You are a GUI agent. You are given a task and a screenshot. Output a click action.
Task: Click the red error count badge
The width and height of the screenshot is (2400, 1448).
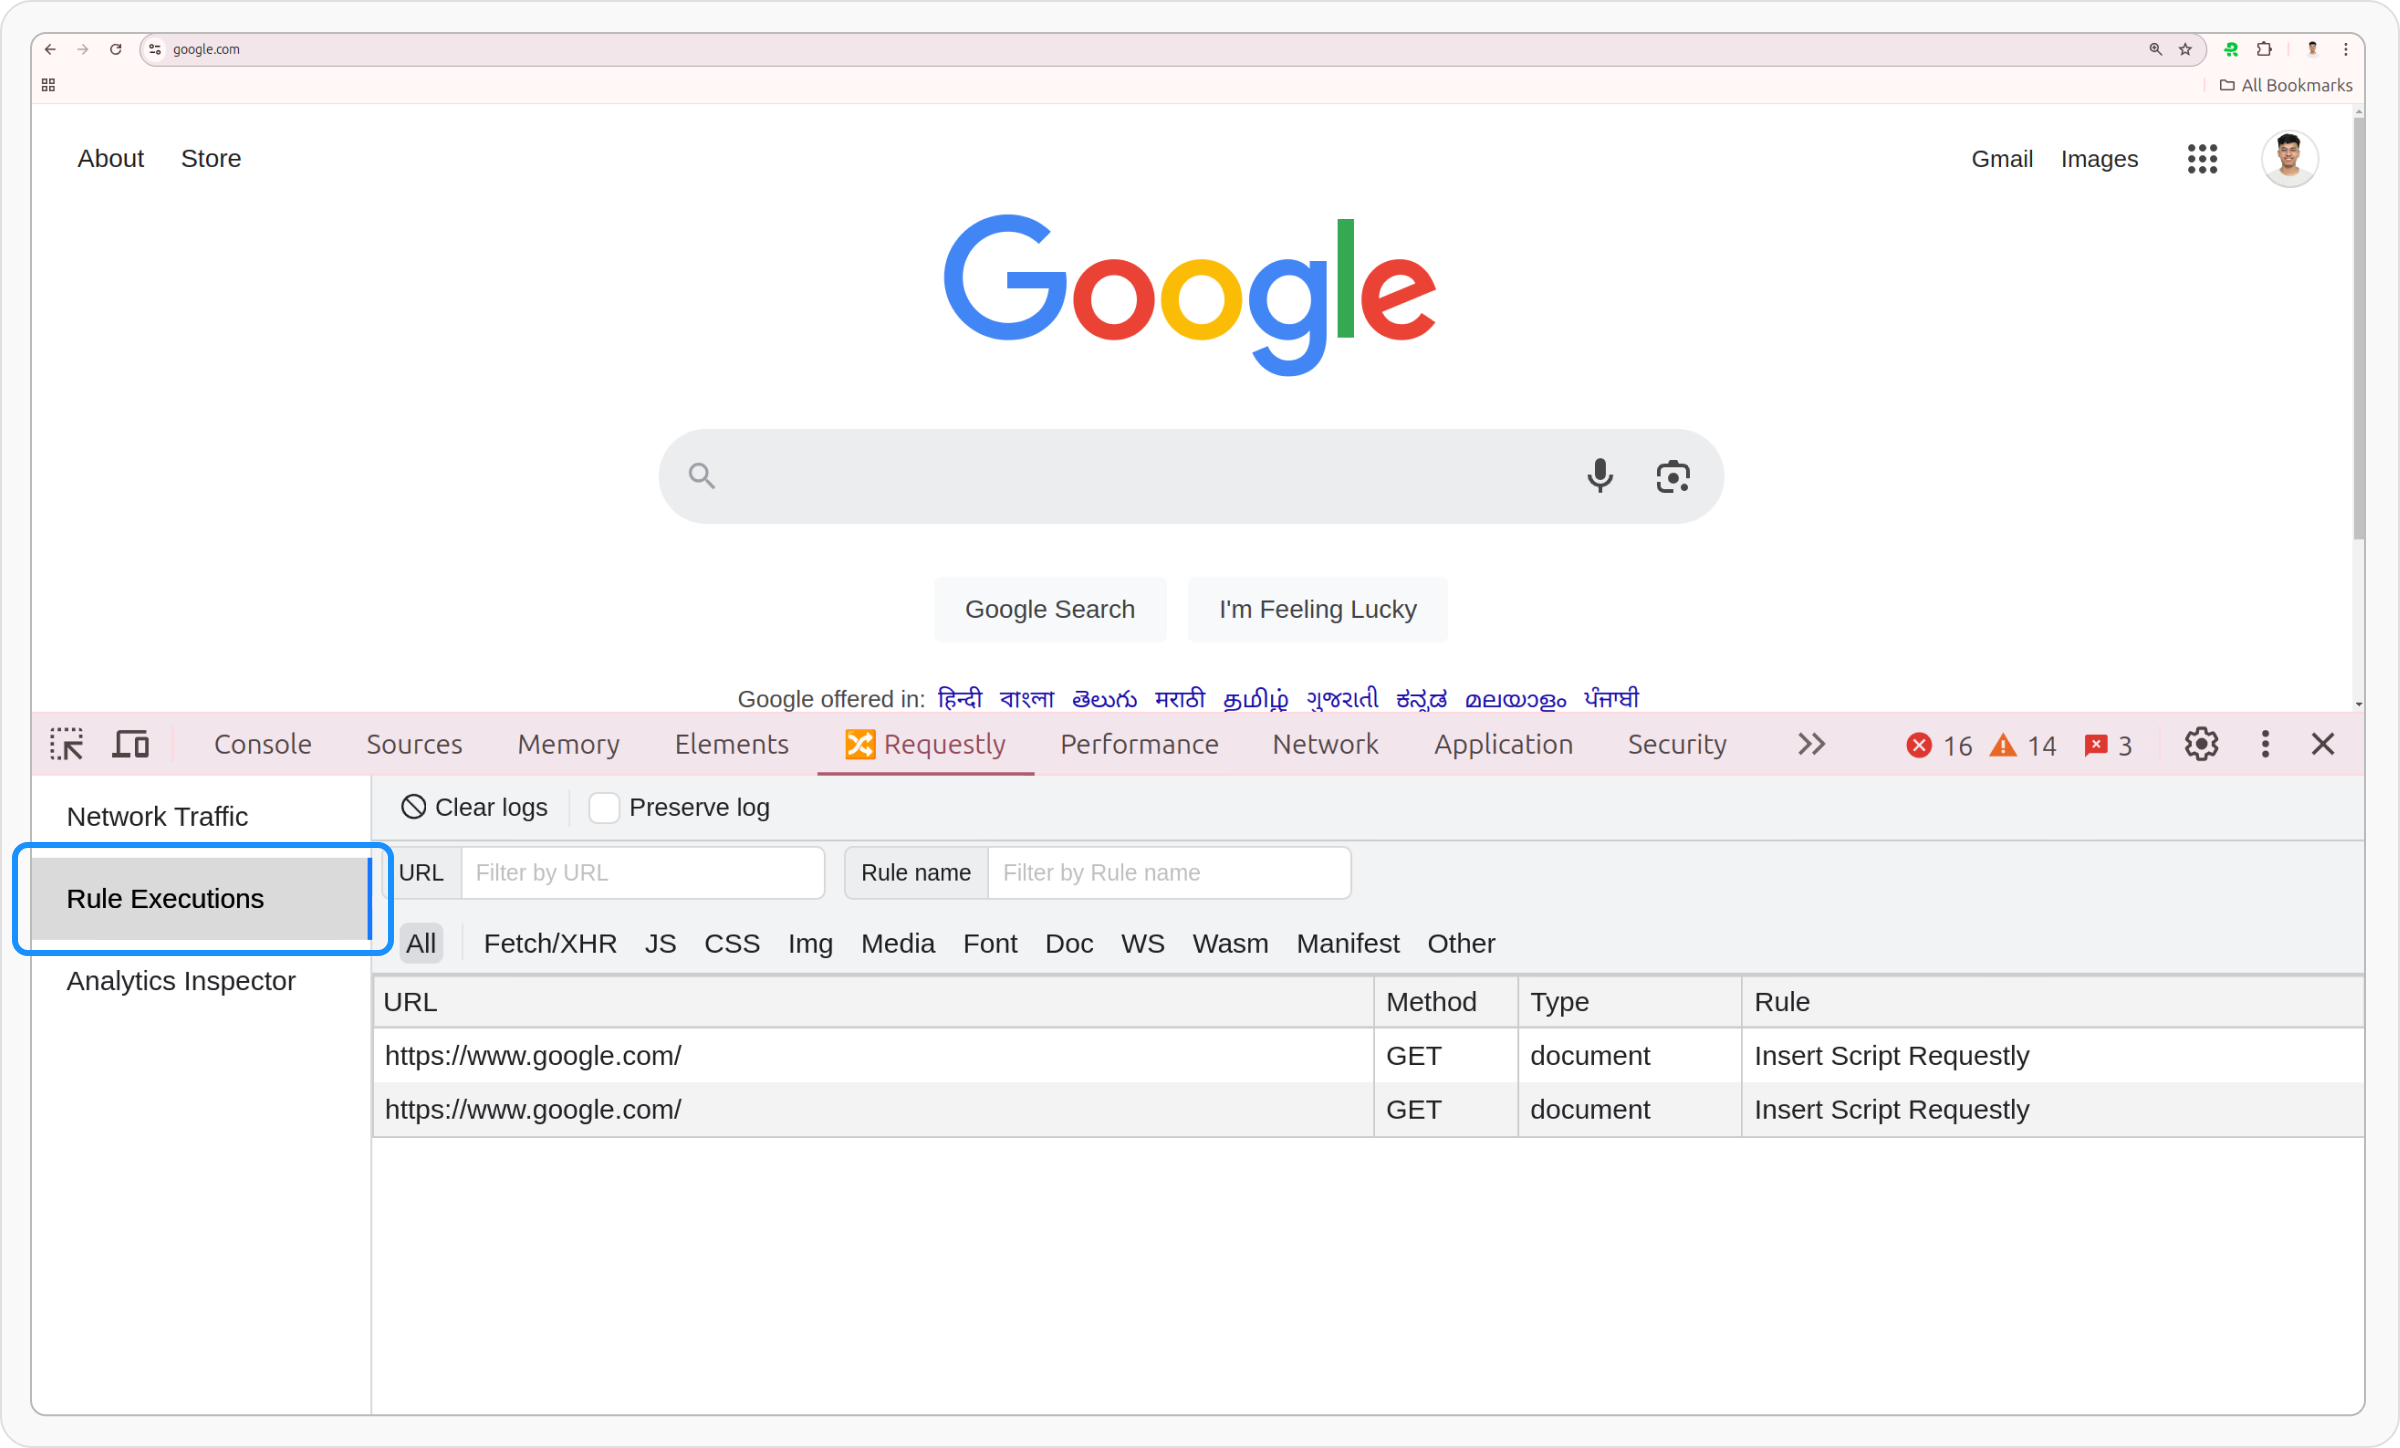pos(1938,745)
